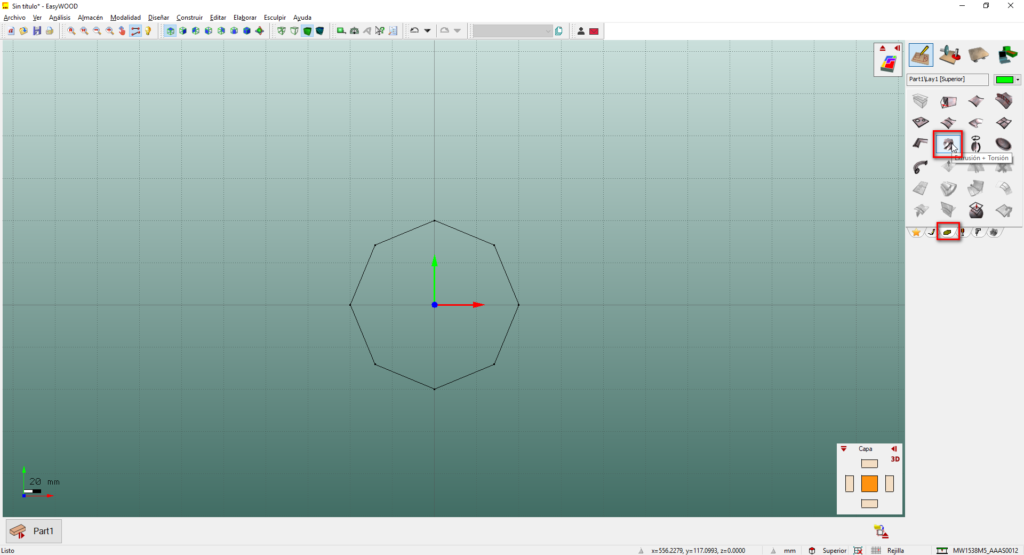
Task: Expand the undo history dropdown arrow
Action: [x=428, y=31]
